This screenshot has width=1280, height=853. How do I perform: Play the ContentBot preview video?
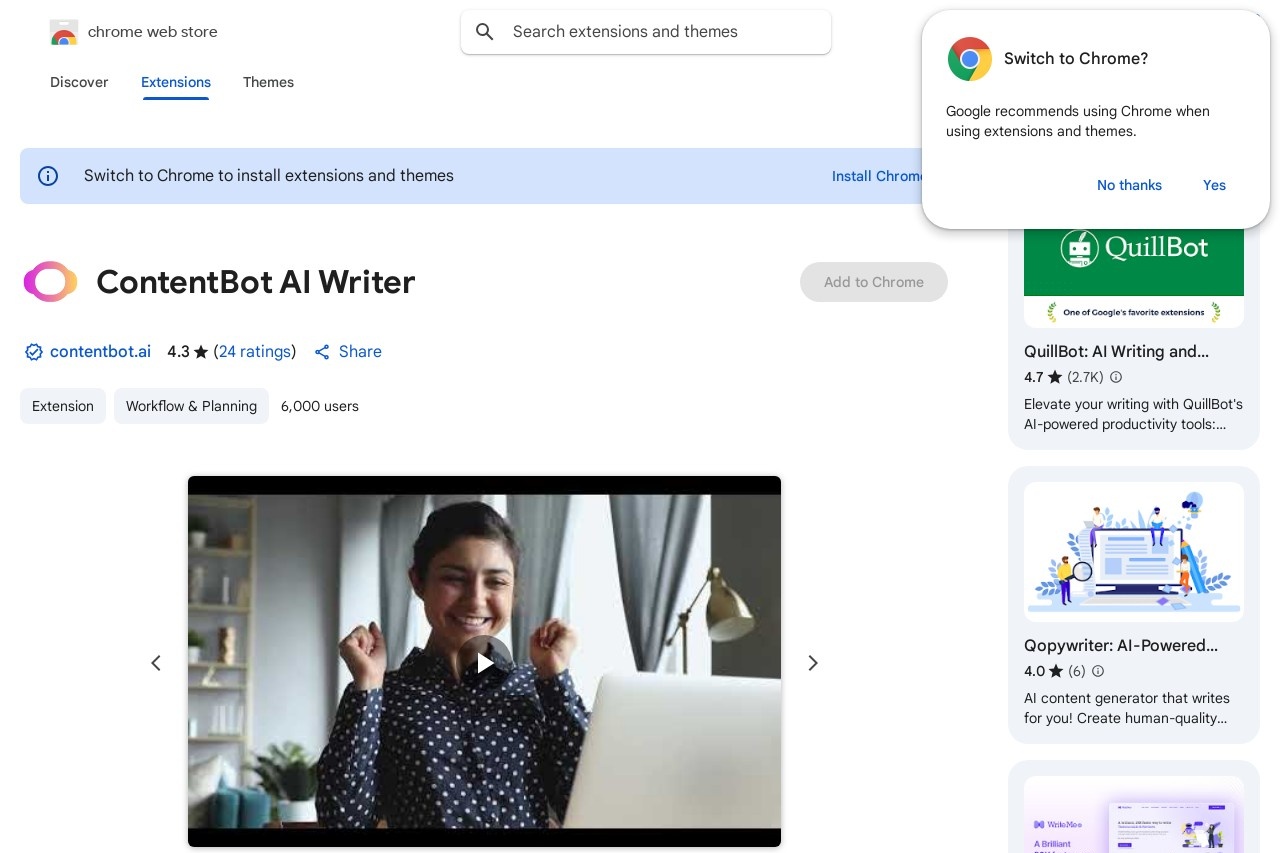[485, 662]
